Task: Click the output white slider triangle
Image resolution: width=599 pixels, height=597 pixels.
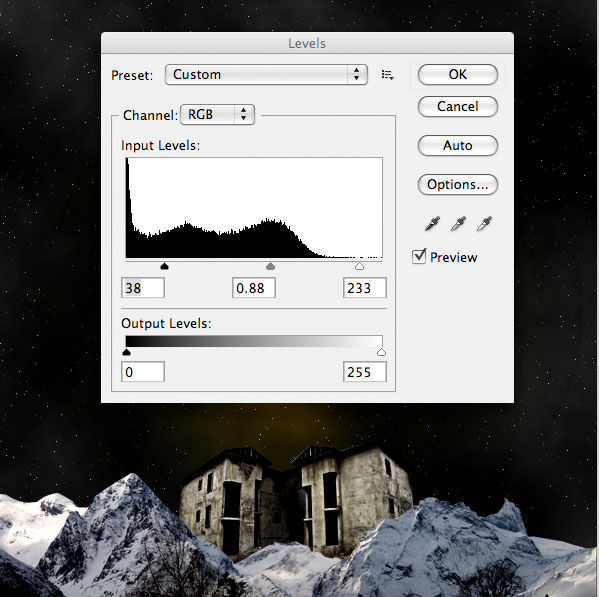Action: tap(381, 352)
